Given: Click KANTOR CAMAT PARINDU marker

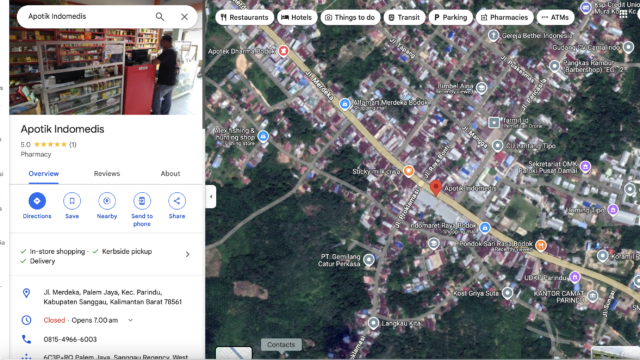Looking at the screenshot, I should [592, 296].
